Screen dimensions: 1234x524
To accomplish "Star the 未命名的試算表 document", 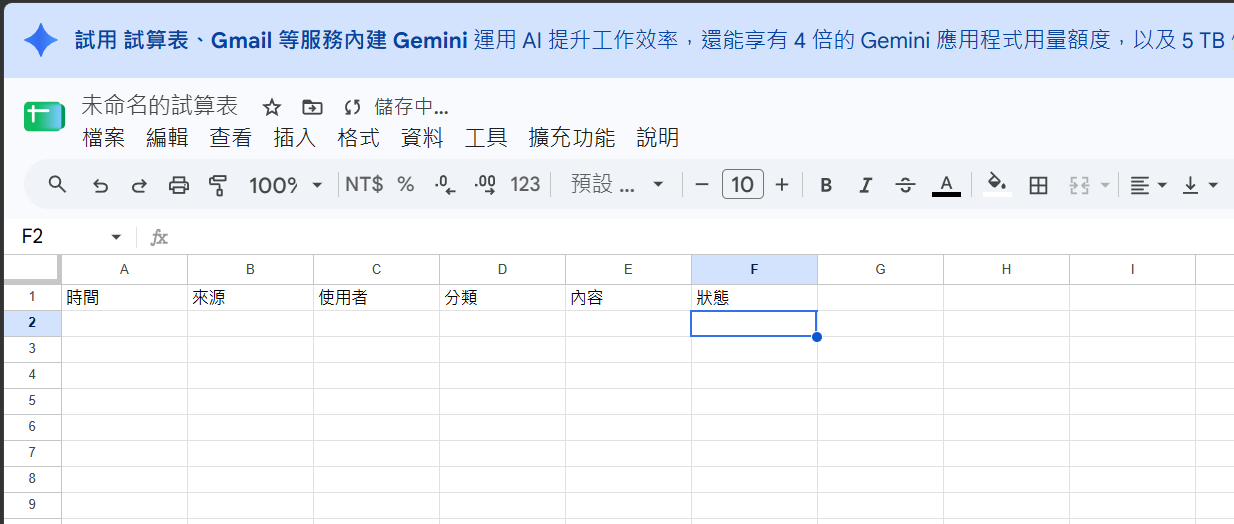I will point(272,107).
